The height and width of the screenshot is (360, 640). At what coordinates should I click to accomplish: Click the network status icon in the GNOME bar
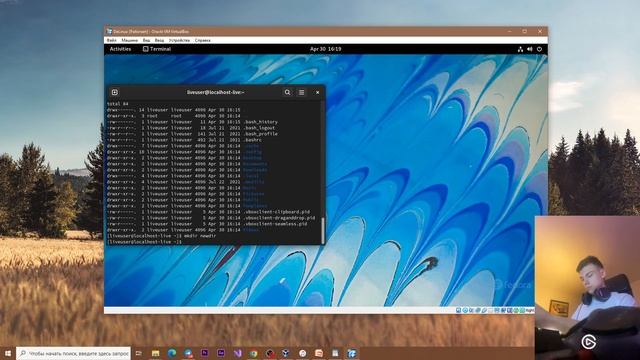[520, 49]
